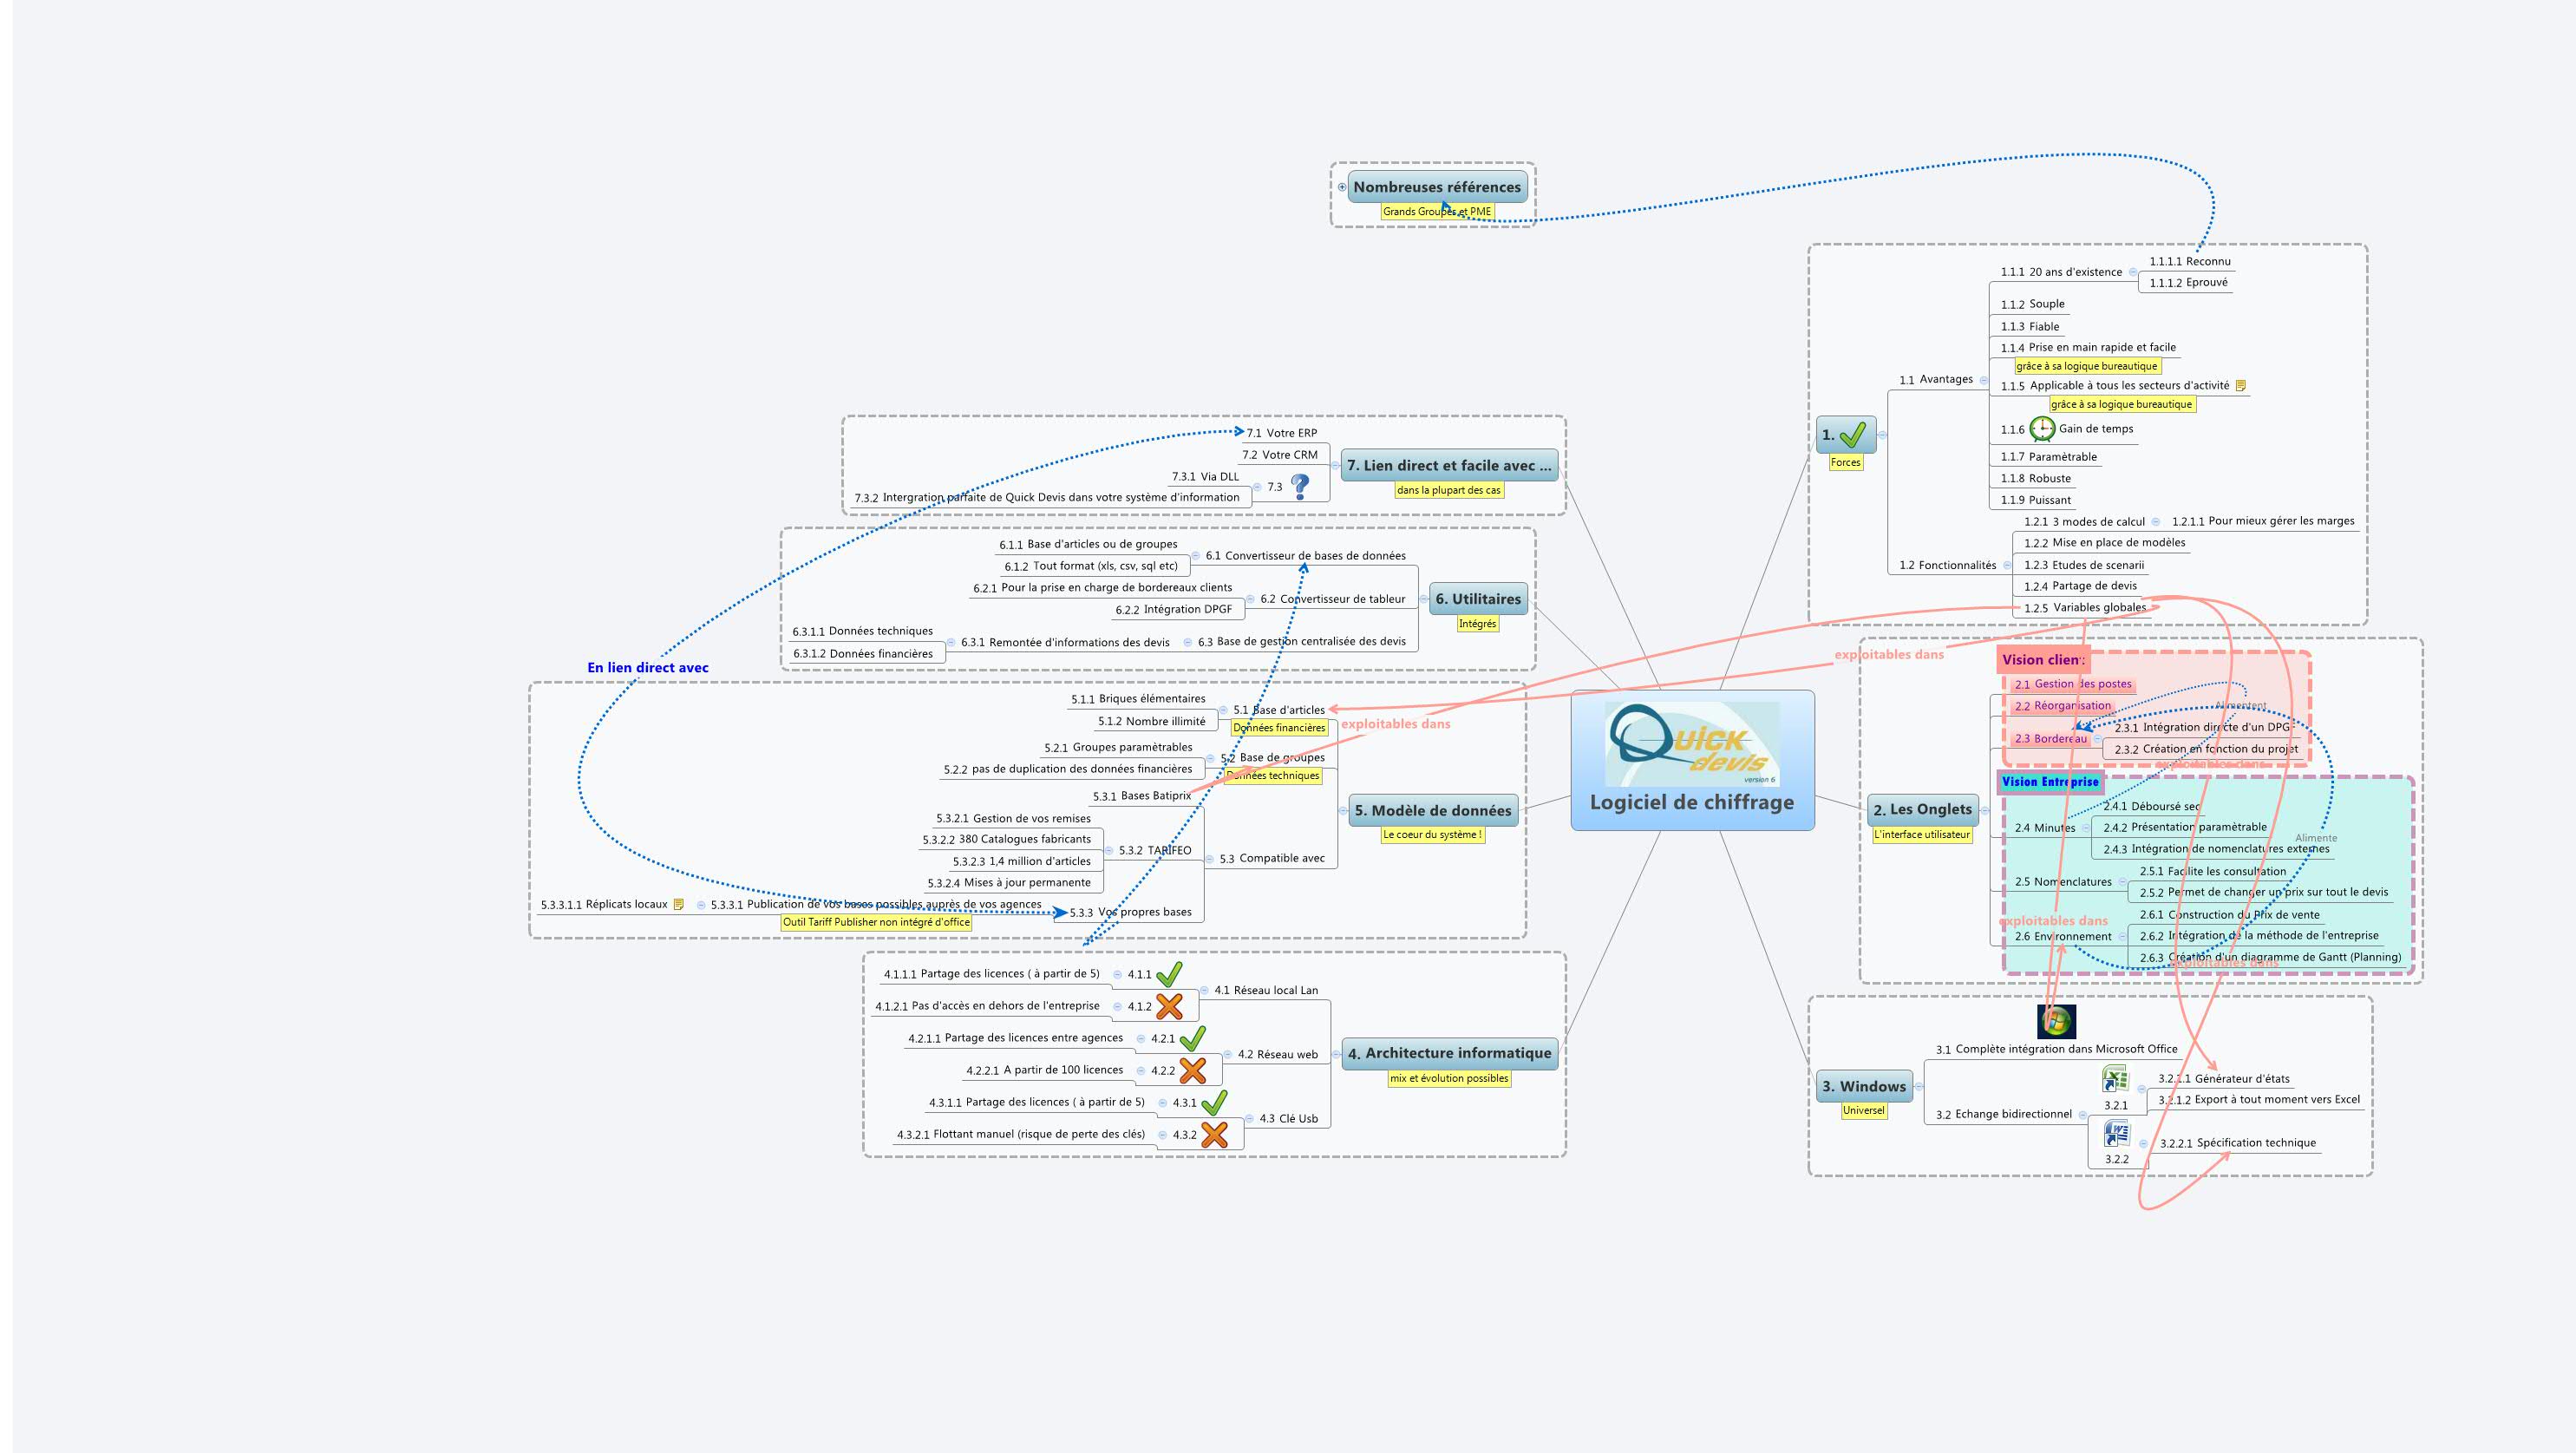Select subtopic 1.2.5 Variables globales

tap(2085, 607)
